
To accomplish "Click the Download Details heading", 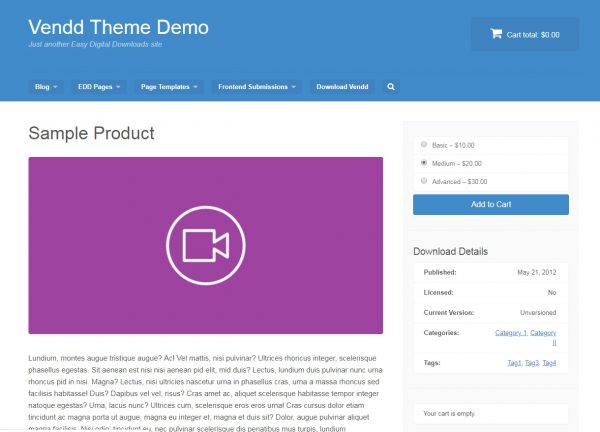I will [x=450, y=251].
